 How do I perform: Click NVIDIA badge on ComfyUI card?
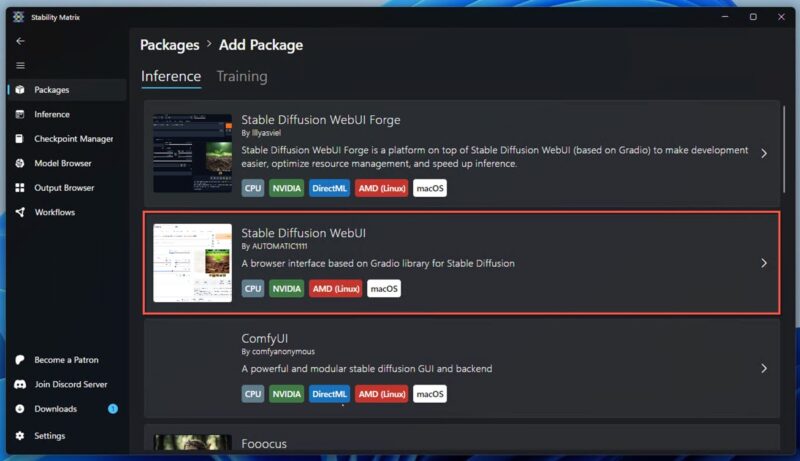286,394
